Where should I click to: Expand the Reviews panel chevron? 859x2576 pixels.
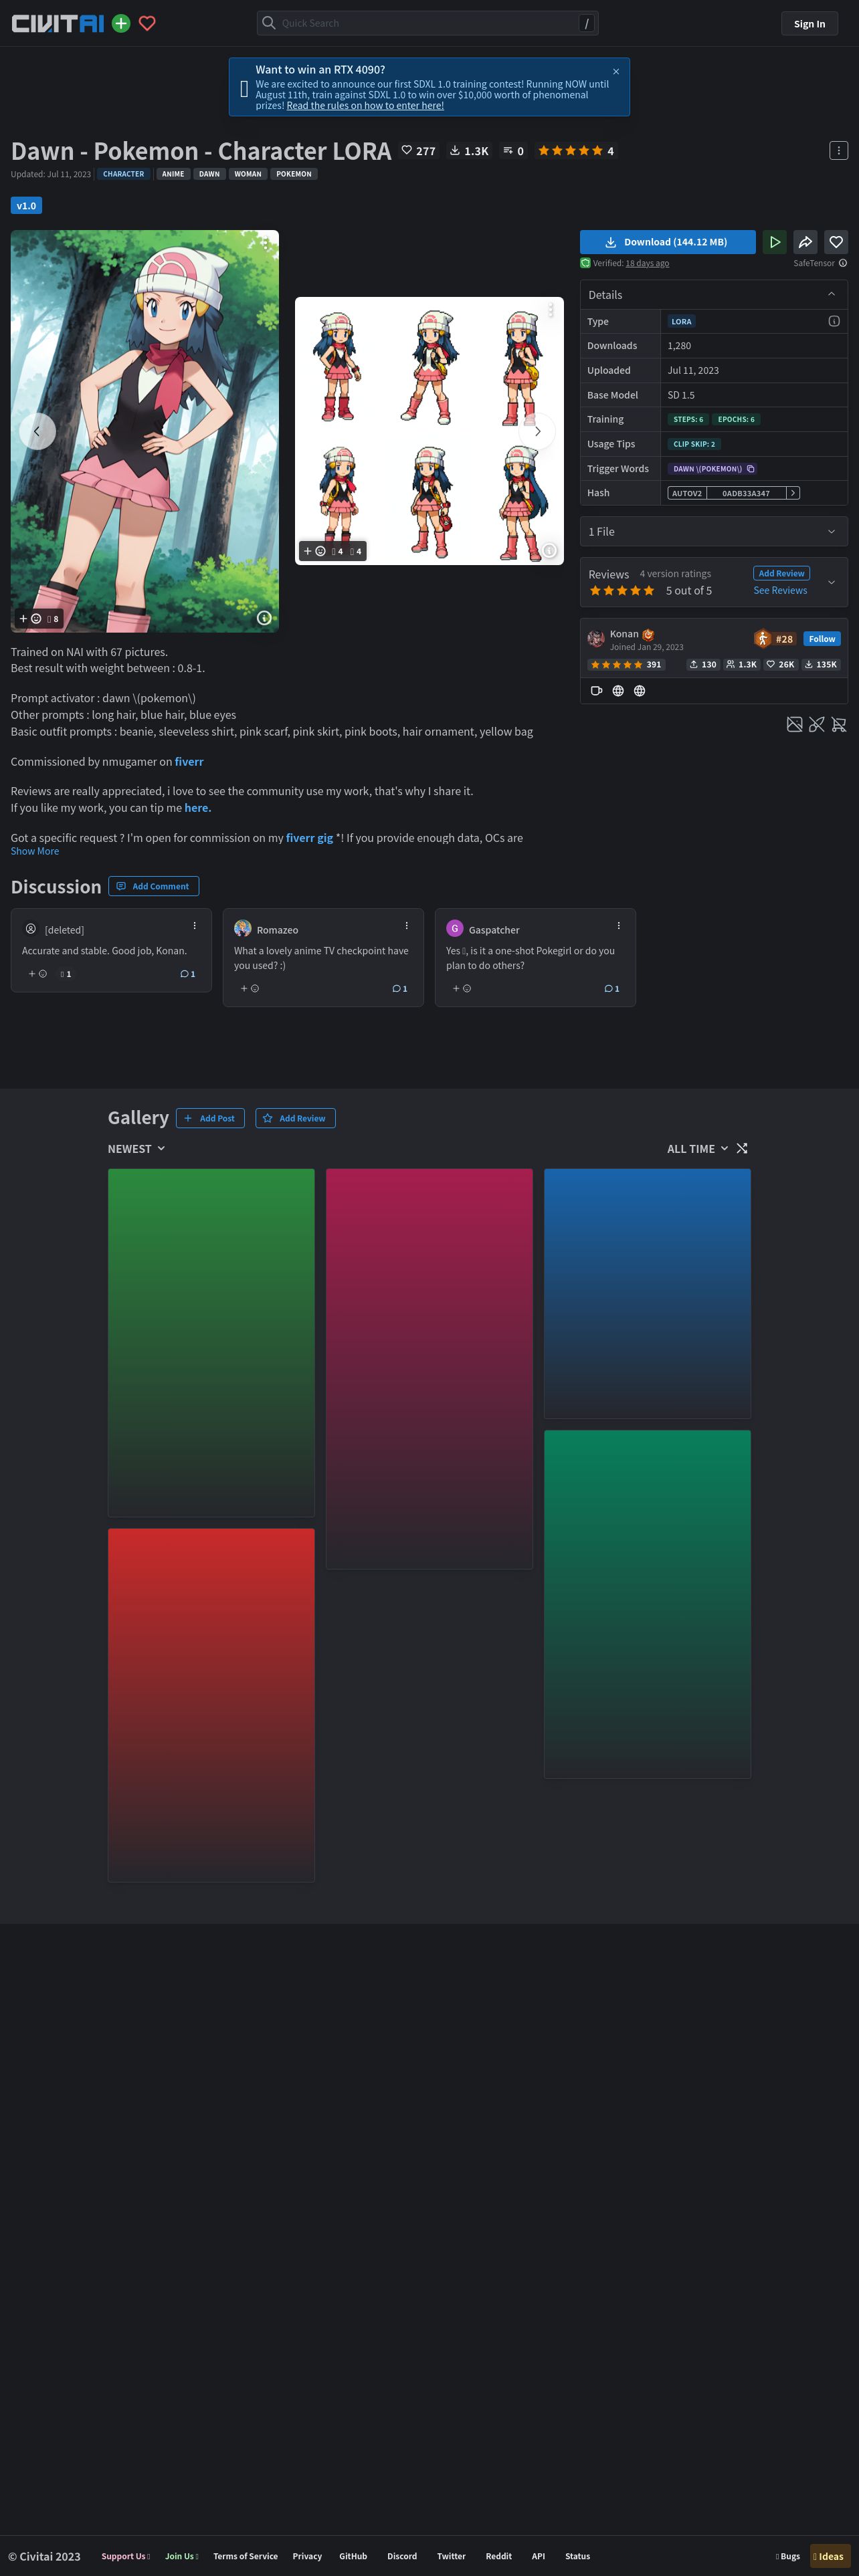(x=831, y=582)
